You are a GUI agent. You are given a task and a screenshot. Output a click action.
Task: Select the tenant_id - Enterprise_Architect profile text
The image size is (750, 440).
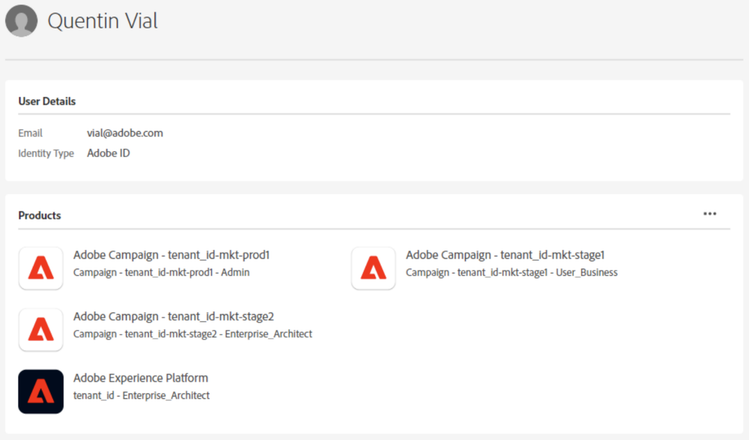click(x=141, y=396)
